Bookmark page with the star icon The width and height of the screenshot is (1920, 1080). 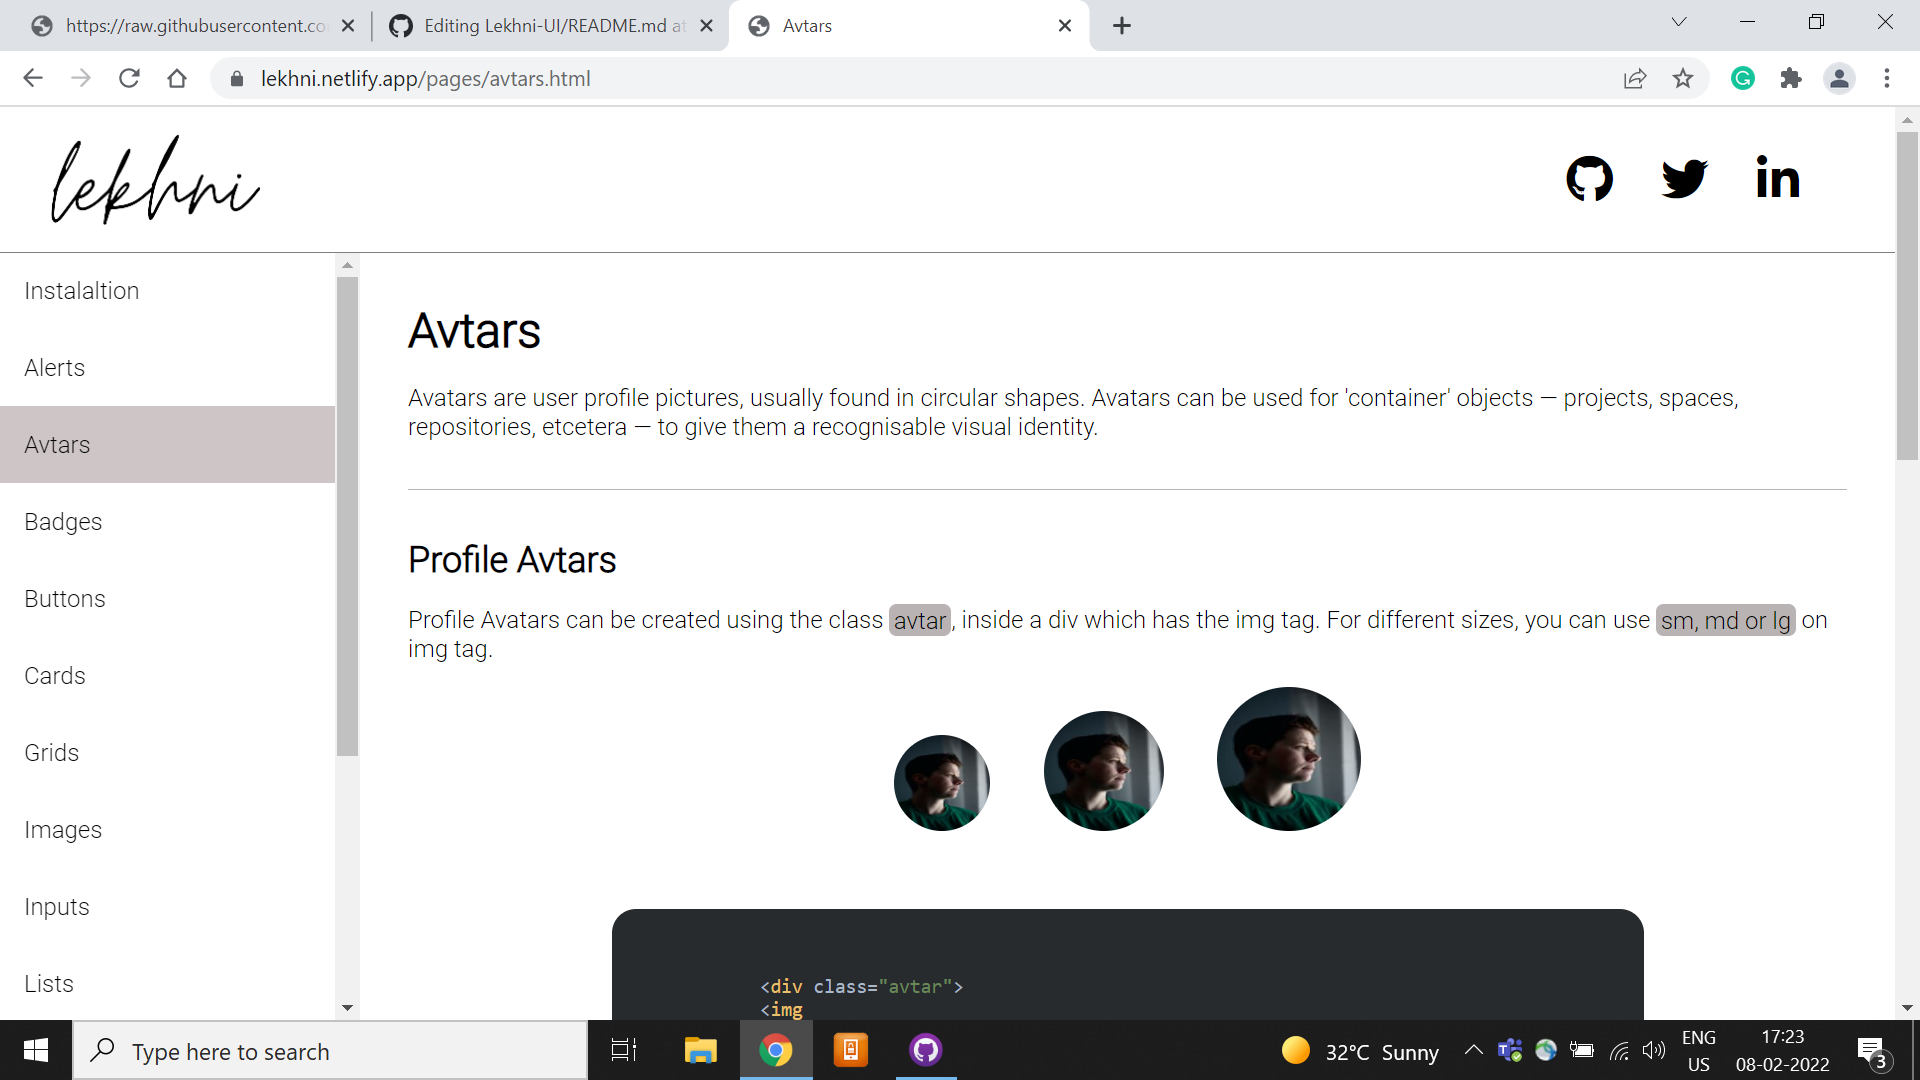pyautogui.click(x=1683, y=79)
